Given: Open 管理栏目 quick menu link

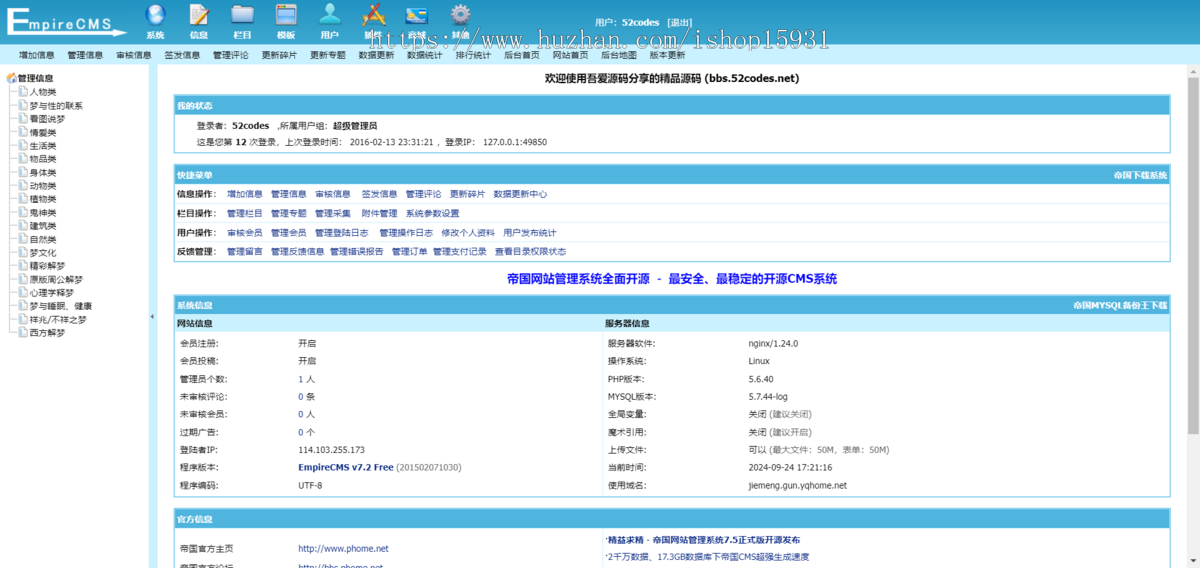Looking at the screenshot, I should [x=245, y=213].
